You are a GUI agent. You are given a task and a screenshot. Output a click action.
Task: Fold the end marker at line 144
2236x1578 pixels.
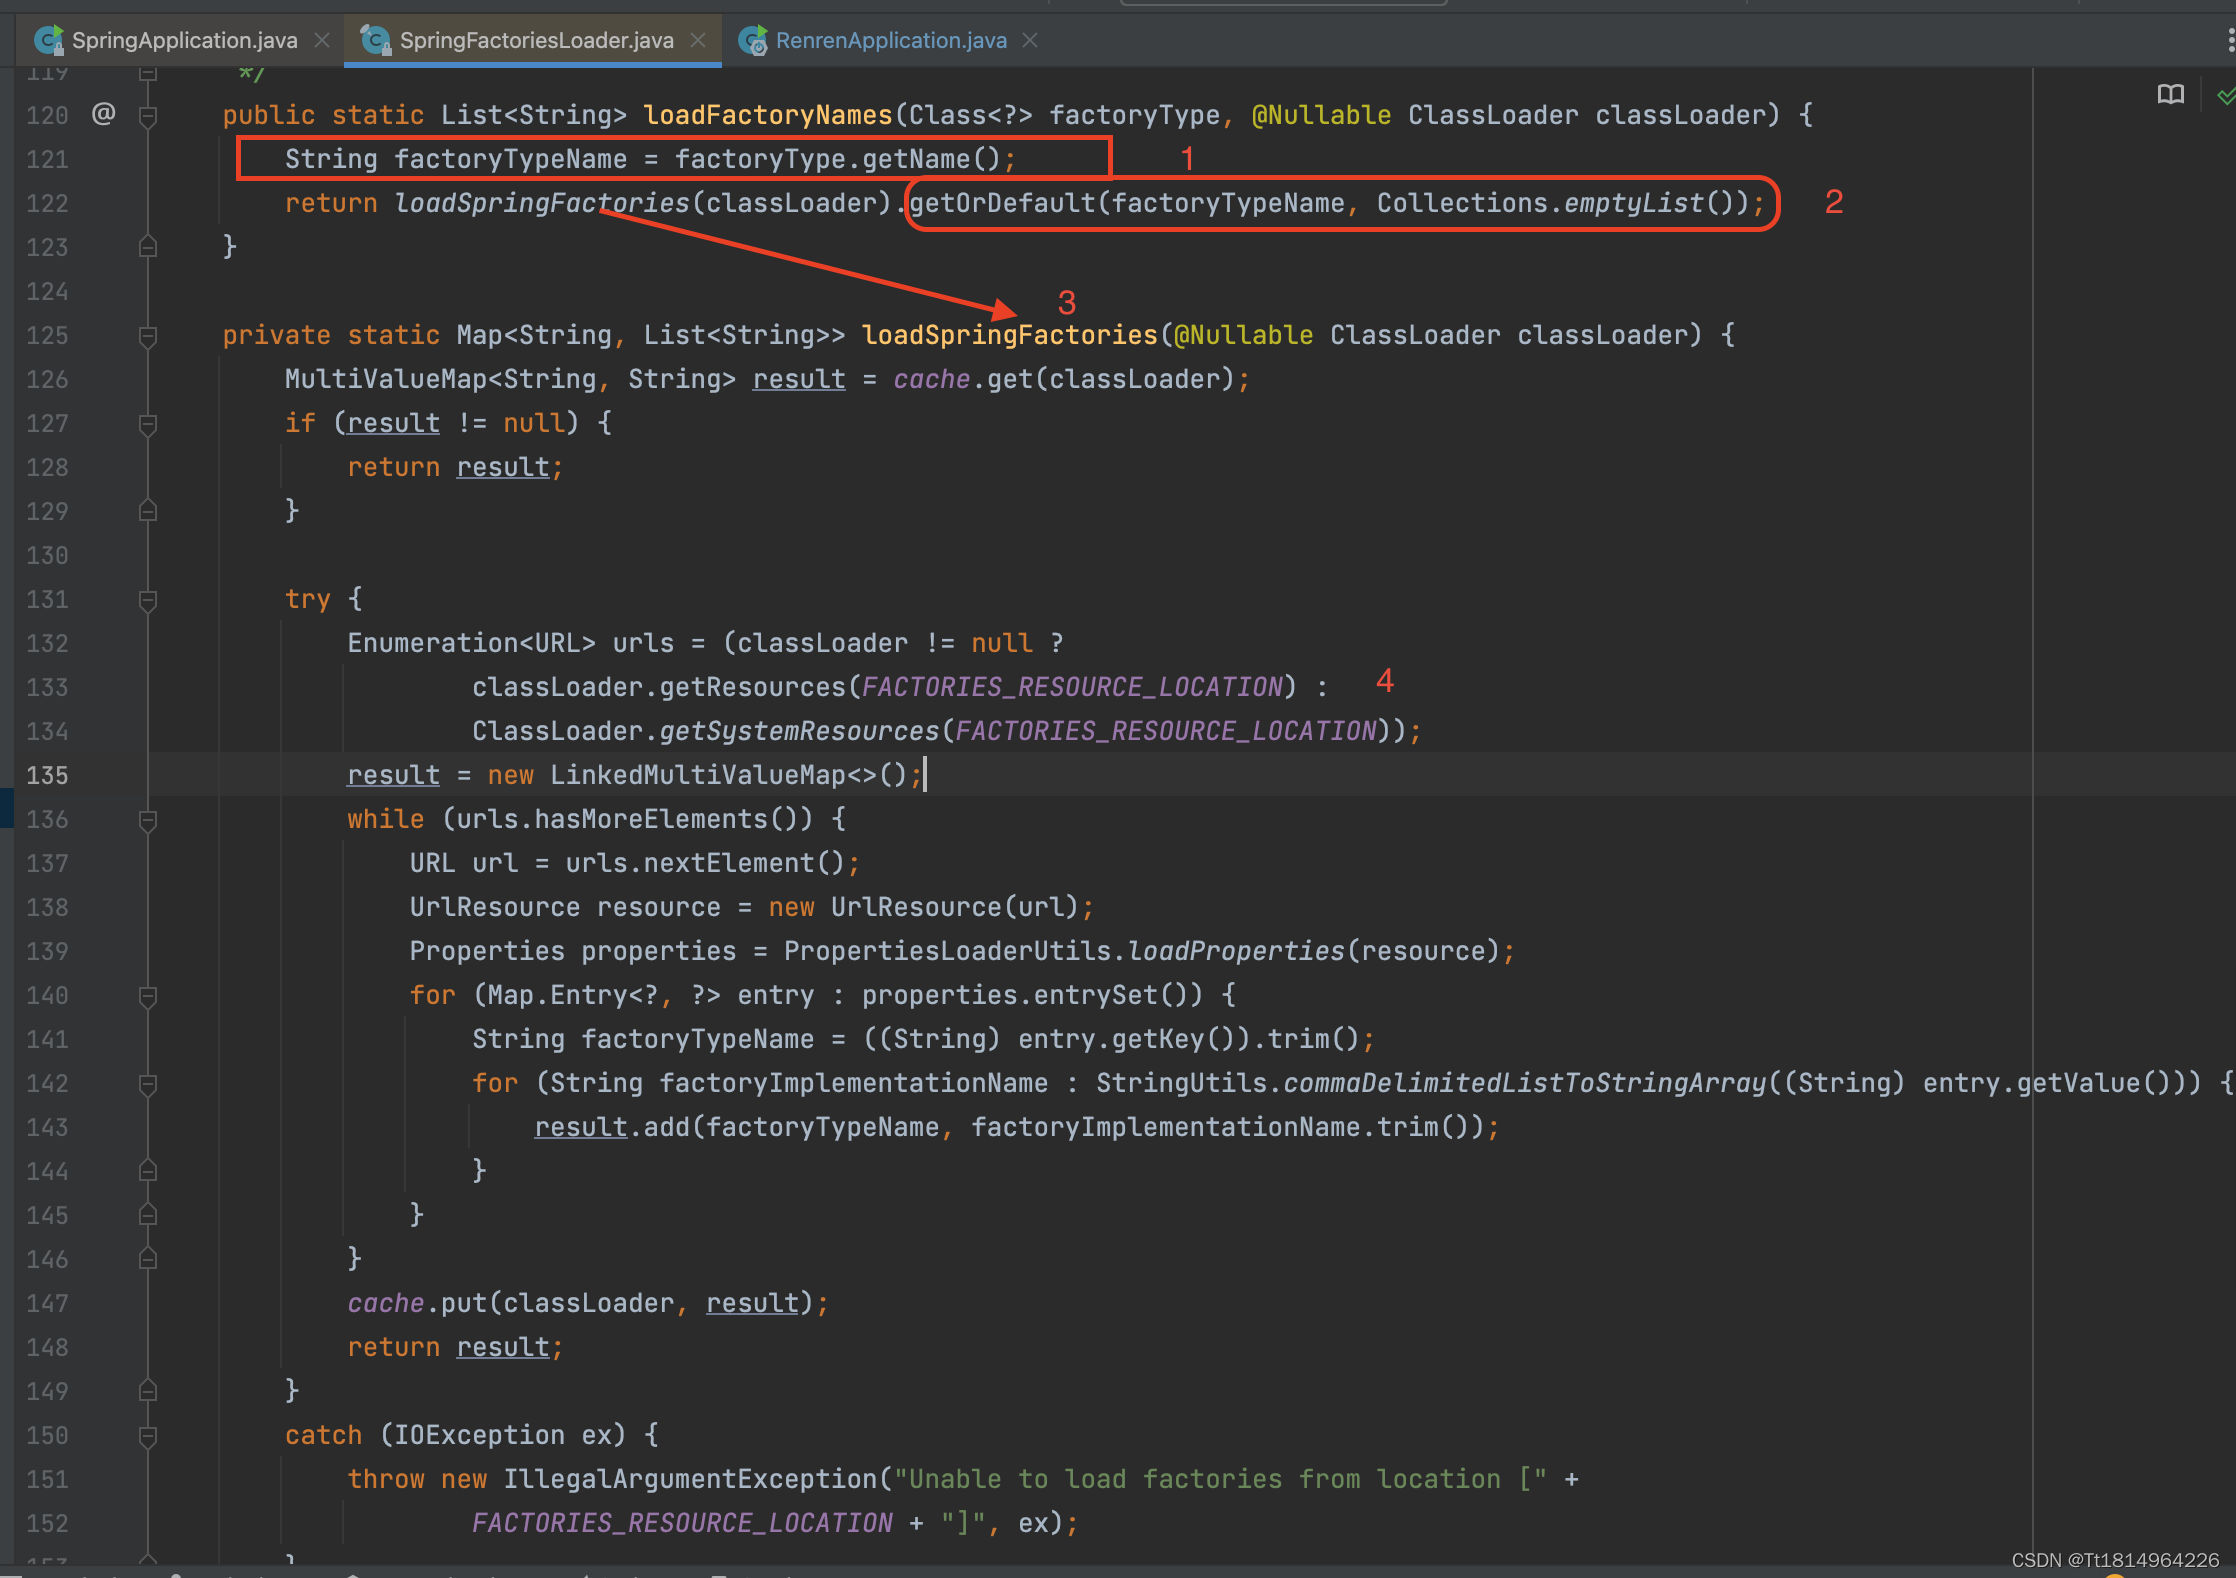(x=148, y=1170)
